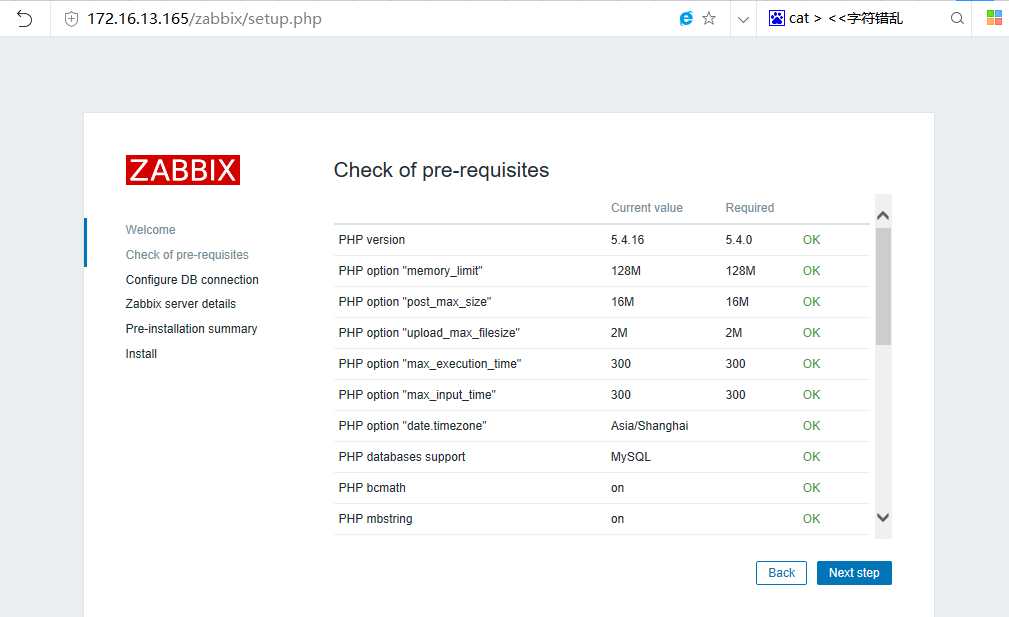The height and width of the screenshot is (617, 1009).
Task: Click OK status in PHP version row
Action: pos(811,240)
